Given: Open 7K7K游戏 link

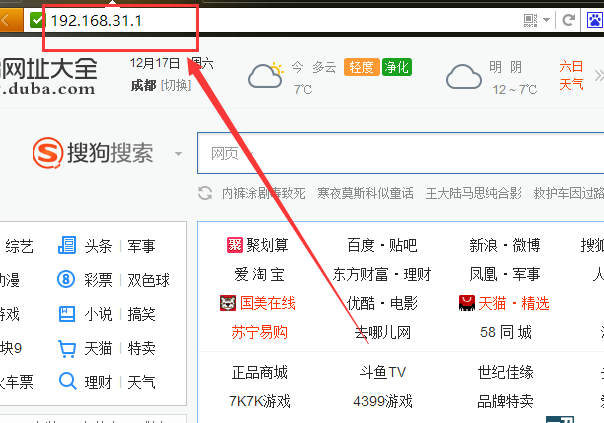Looking at the screenshot, I should click(260, 401).
